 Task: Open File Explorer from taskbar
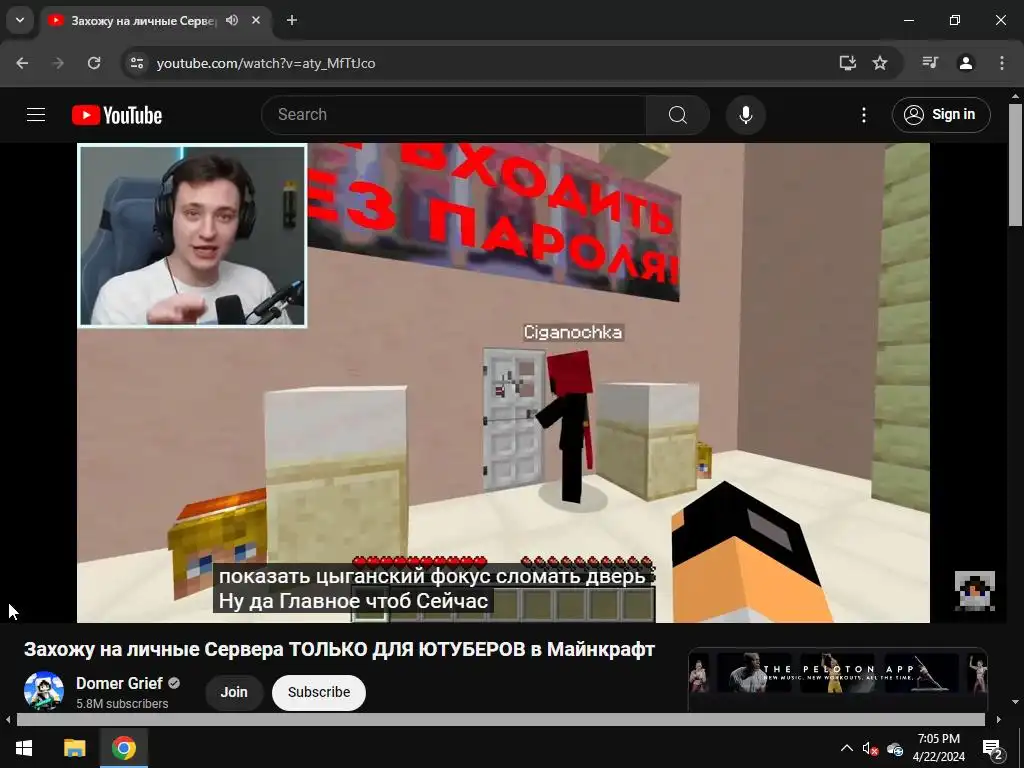(74, 748)
